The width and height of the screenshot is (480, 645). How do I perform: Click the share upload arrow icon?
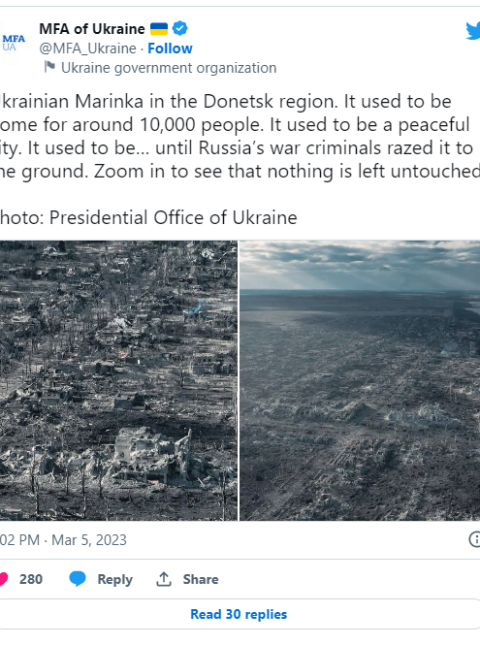click(164, 579)
